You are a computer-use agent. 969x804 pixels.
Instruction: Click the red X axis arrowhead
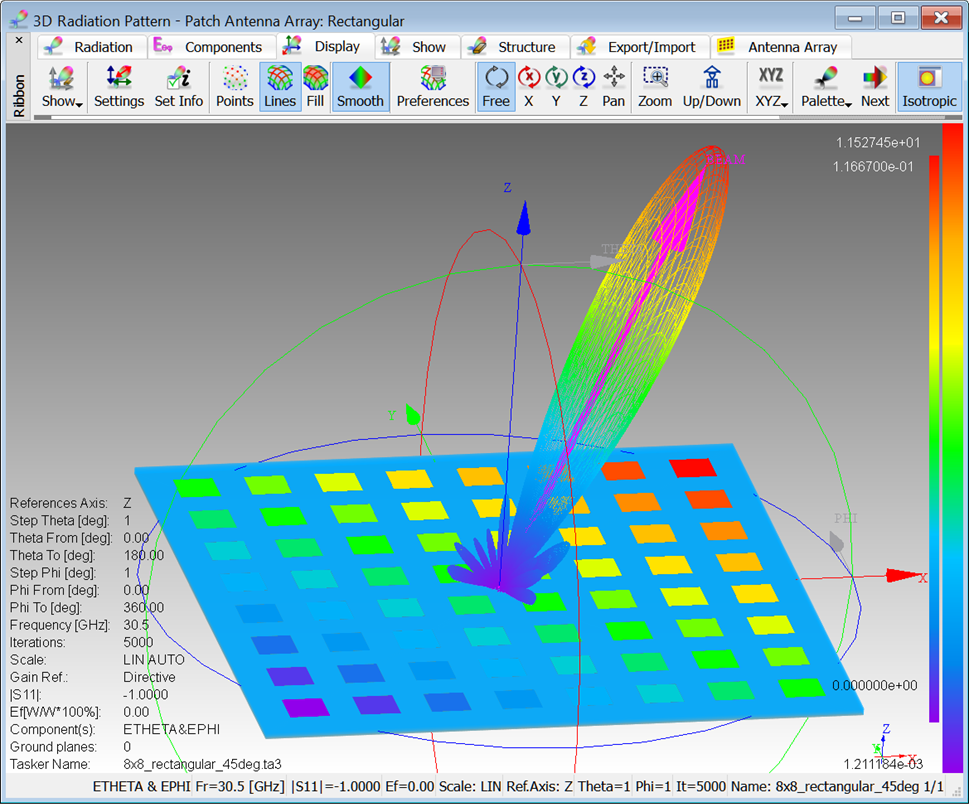click(903, 575)
